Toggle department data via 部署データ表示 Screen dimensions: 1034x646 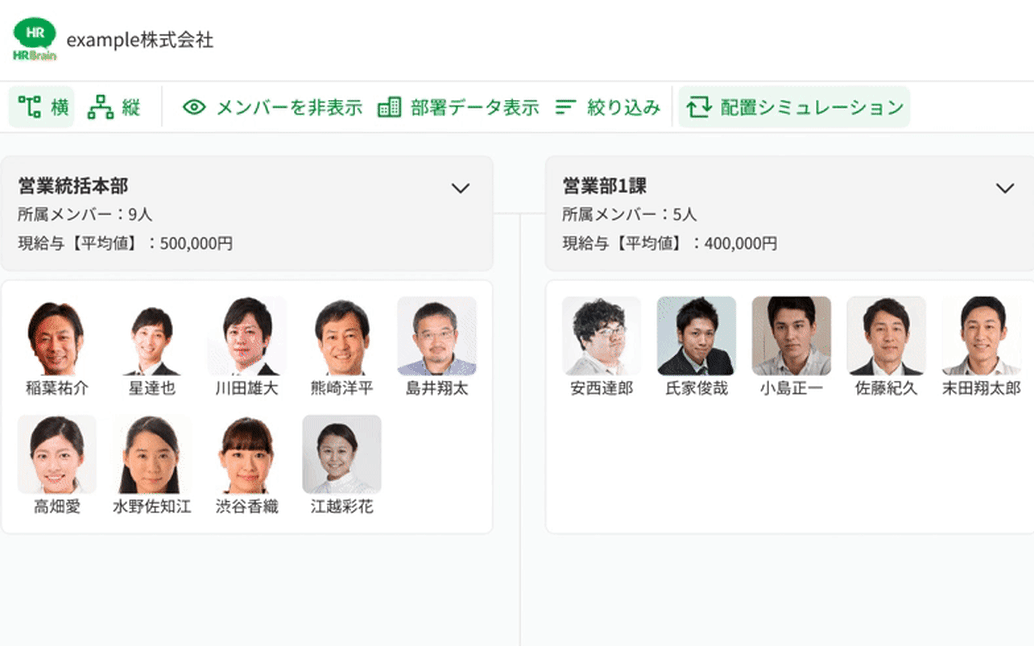[466, 106]
